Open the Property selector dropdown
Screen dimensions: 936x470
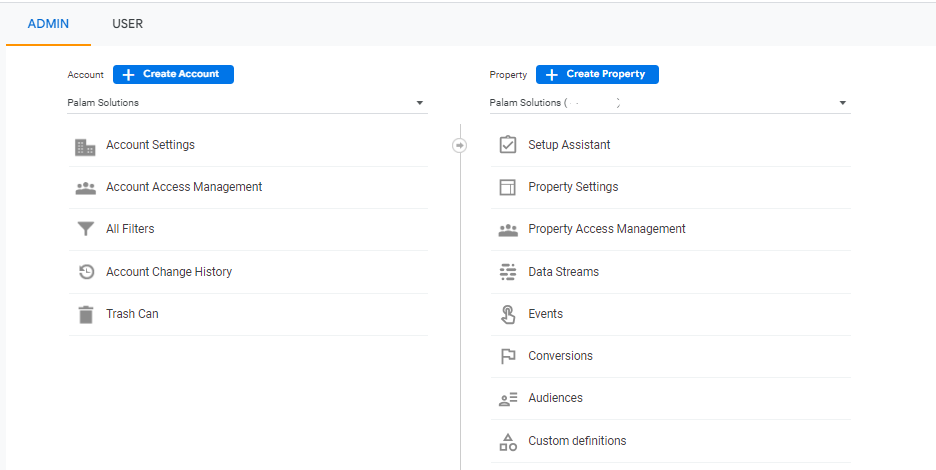(x=842, y=103)
